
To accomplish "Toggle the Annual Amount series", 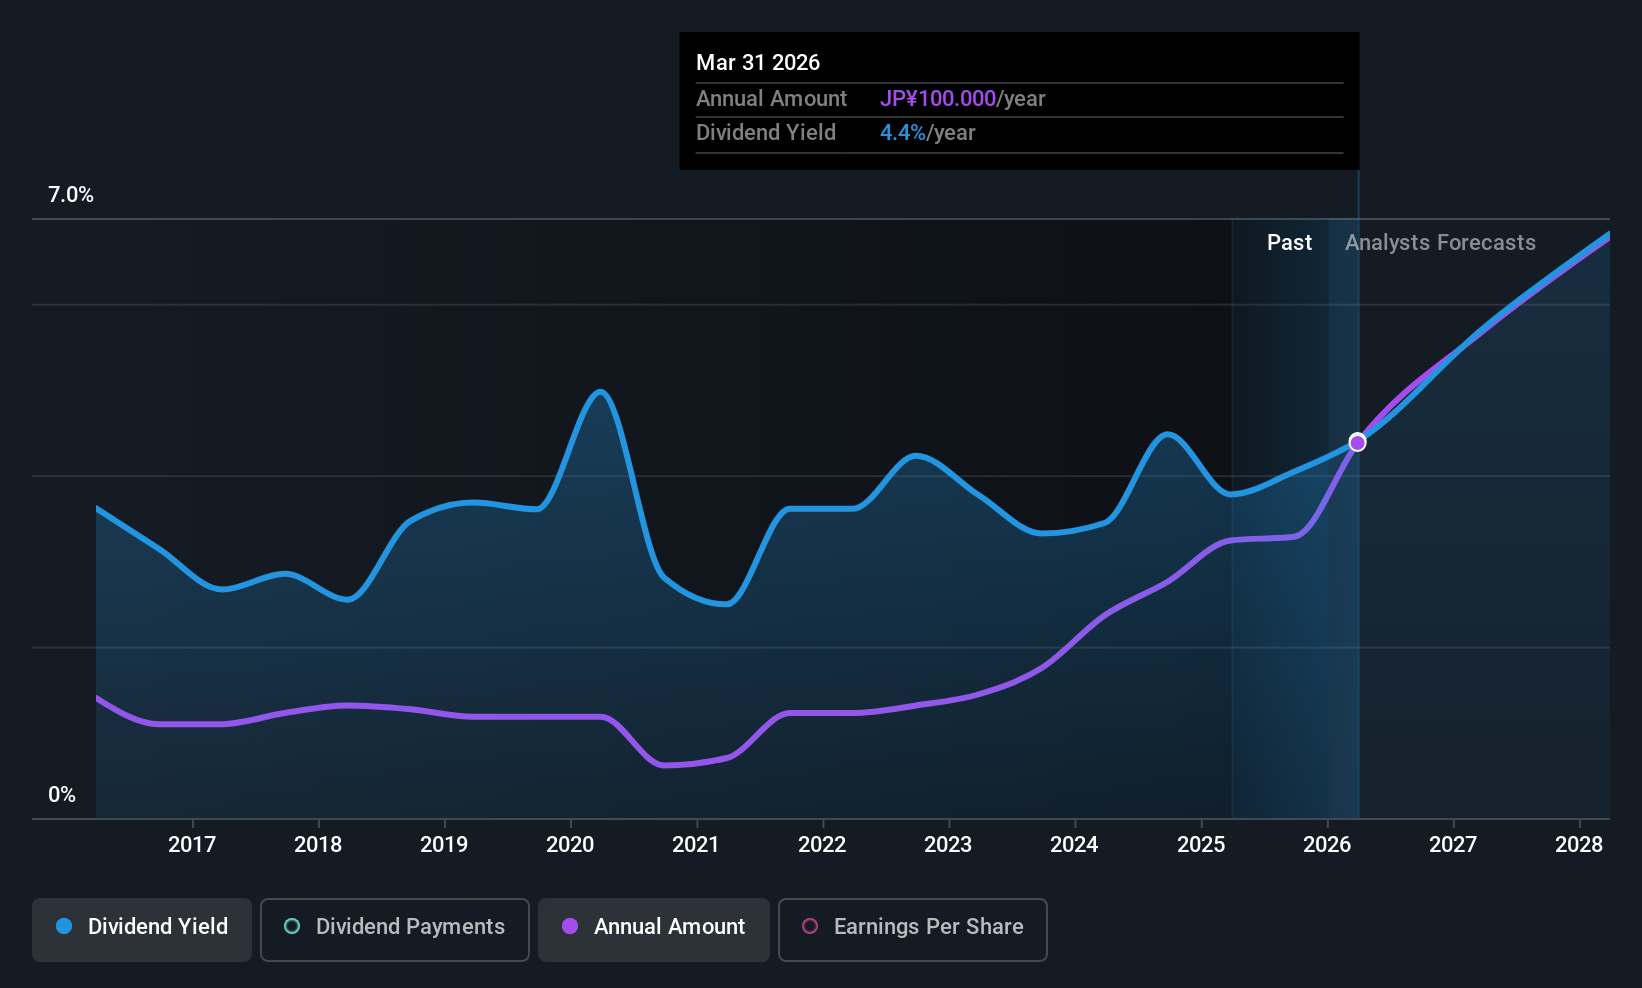I will click(x=654, y=928).
